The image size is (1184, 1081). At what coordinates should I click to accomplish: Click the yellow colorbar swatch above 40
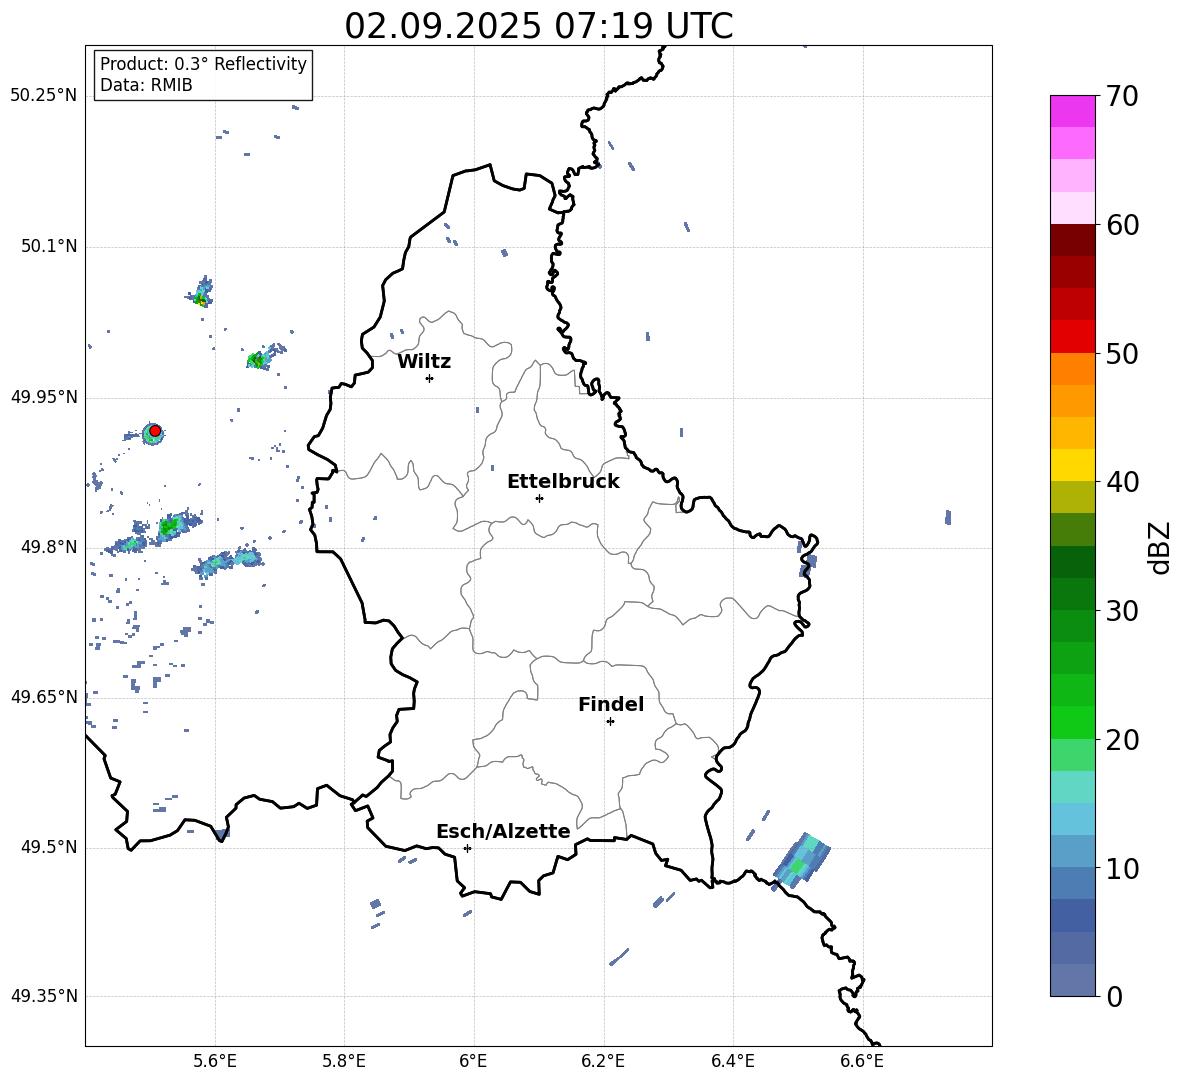point(1072,465)
